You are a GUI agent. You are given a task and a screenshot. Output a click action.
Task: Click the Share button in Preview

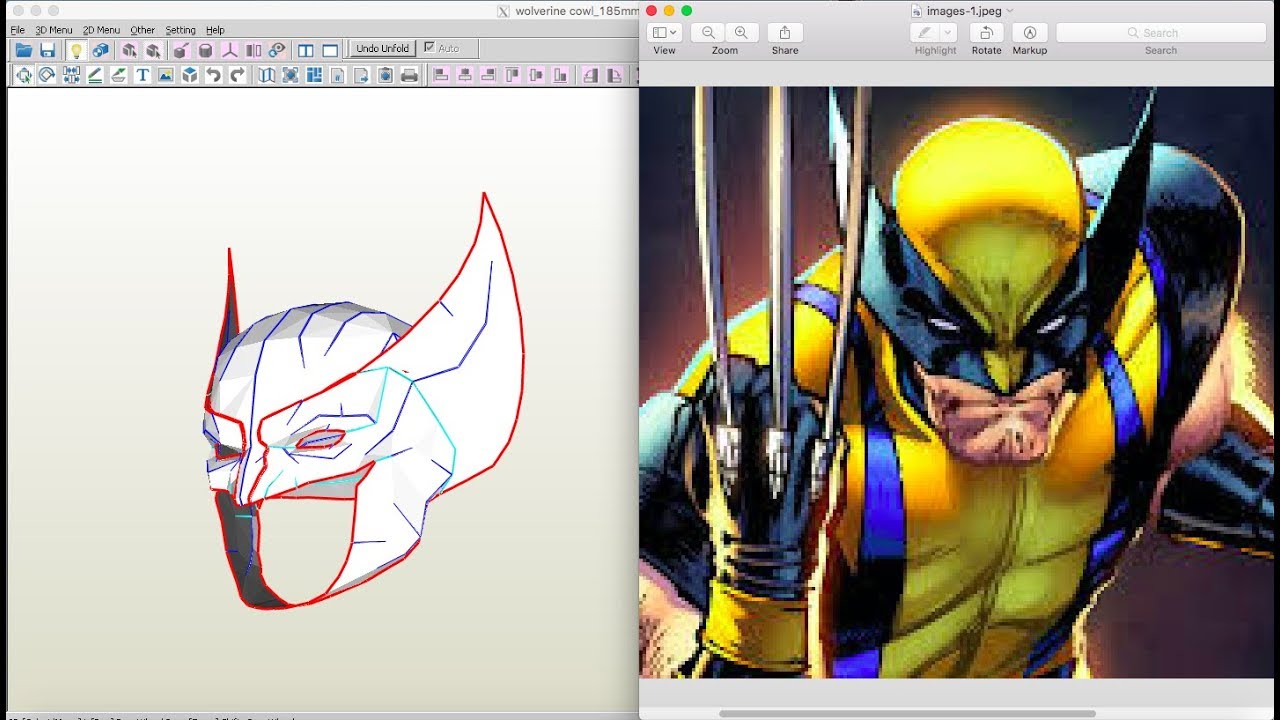coord(785,33)
